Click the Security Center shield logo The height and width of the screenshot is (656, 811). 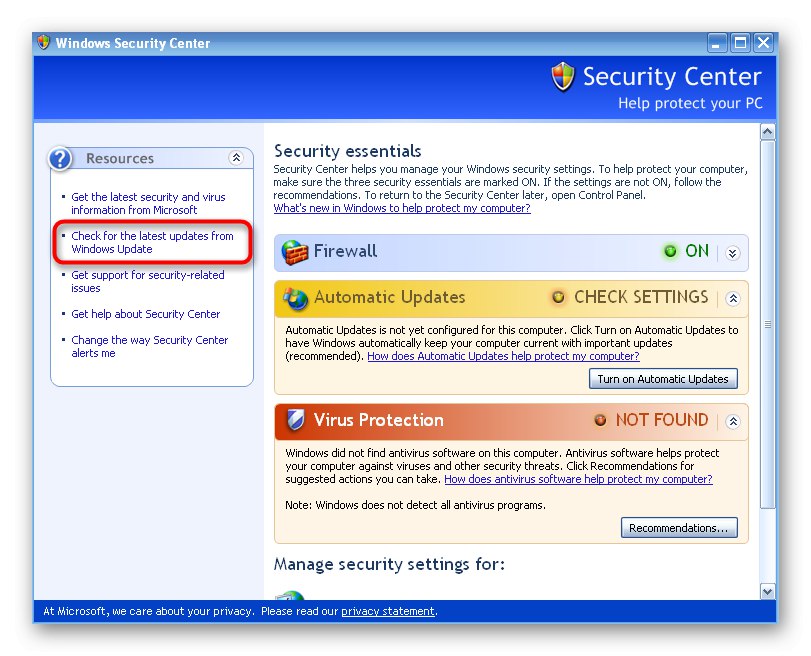point(564,77)
